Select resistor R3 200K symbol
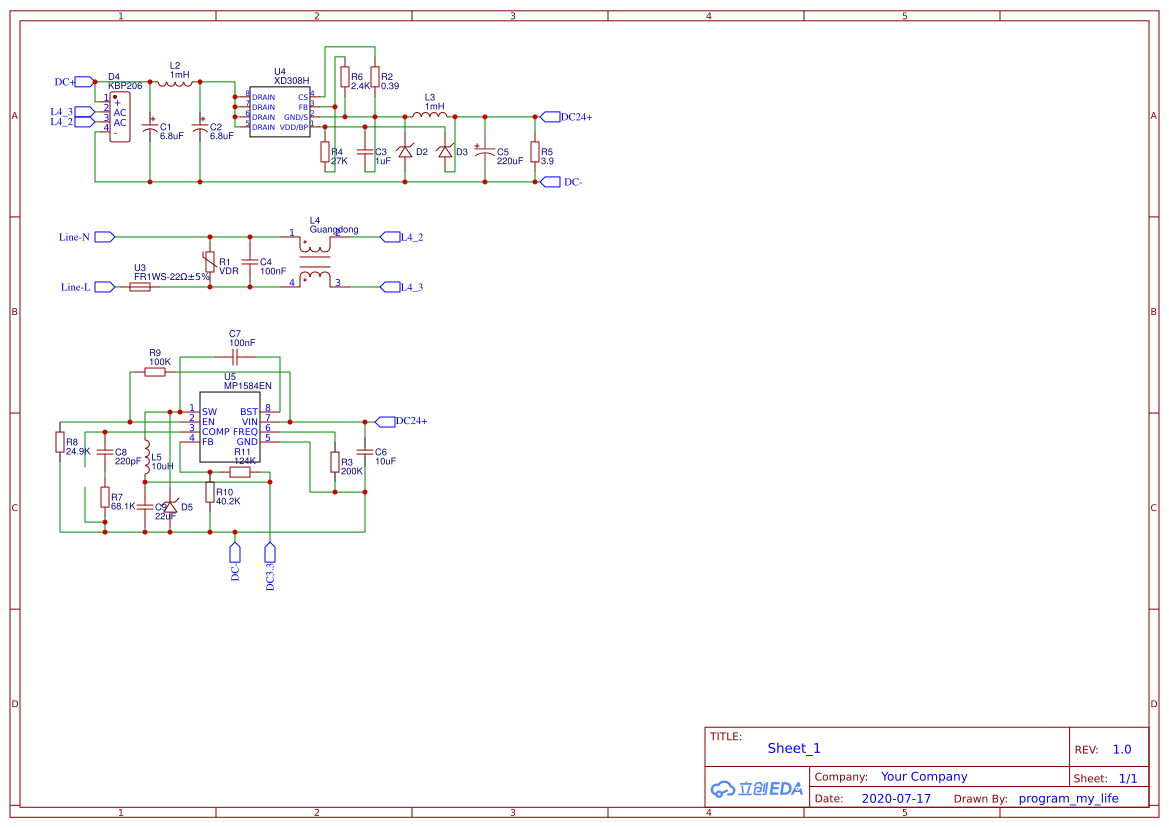 (335, 462)
